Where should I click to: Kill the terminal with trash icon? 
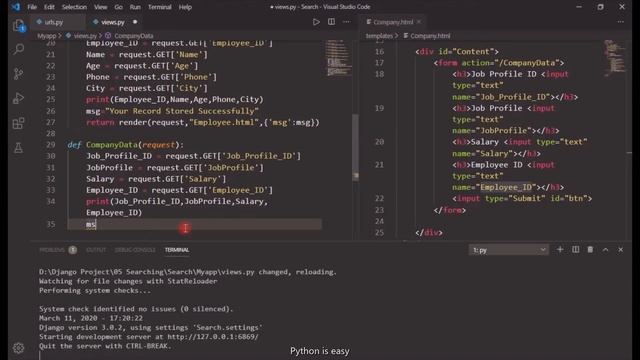(x=590, y=249)
